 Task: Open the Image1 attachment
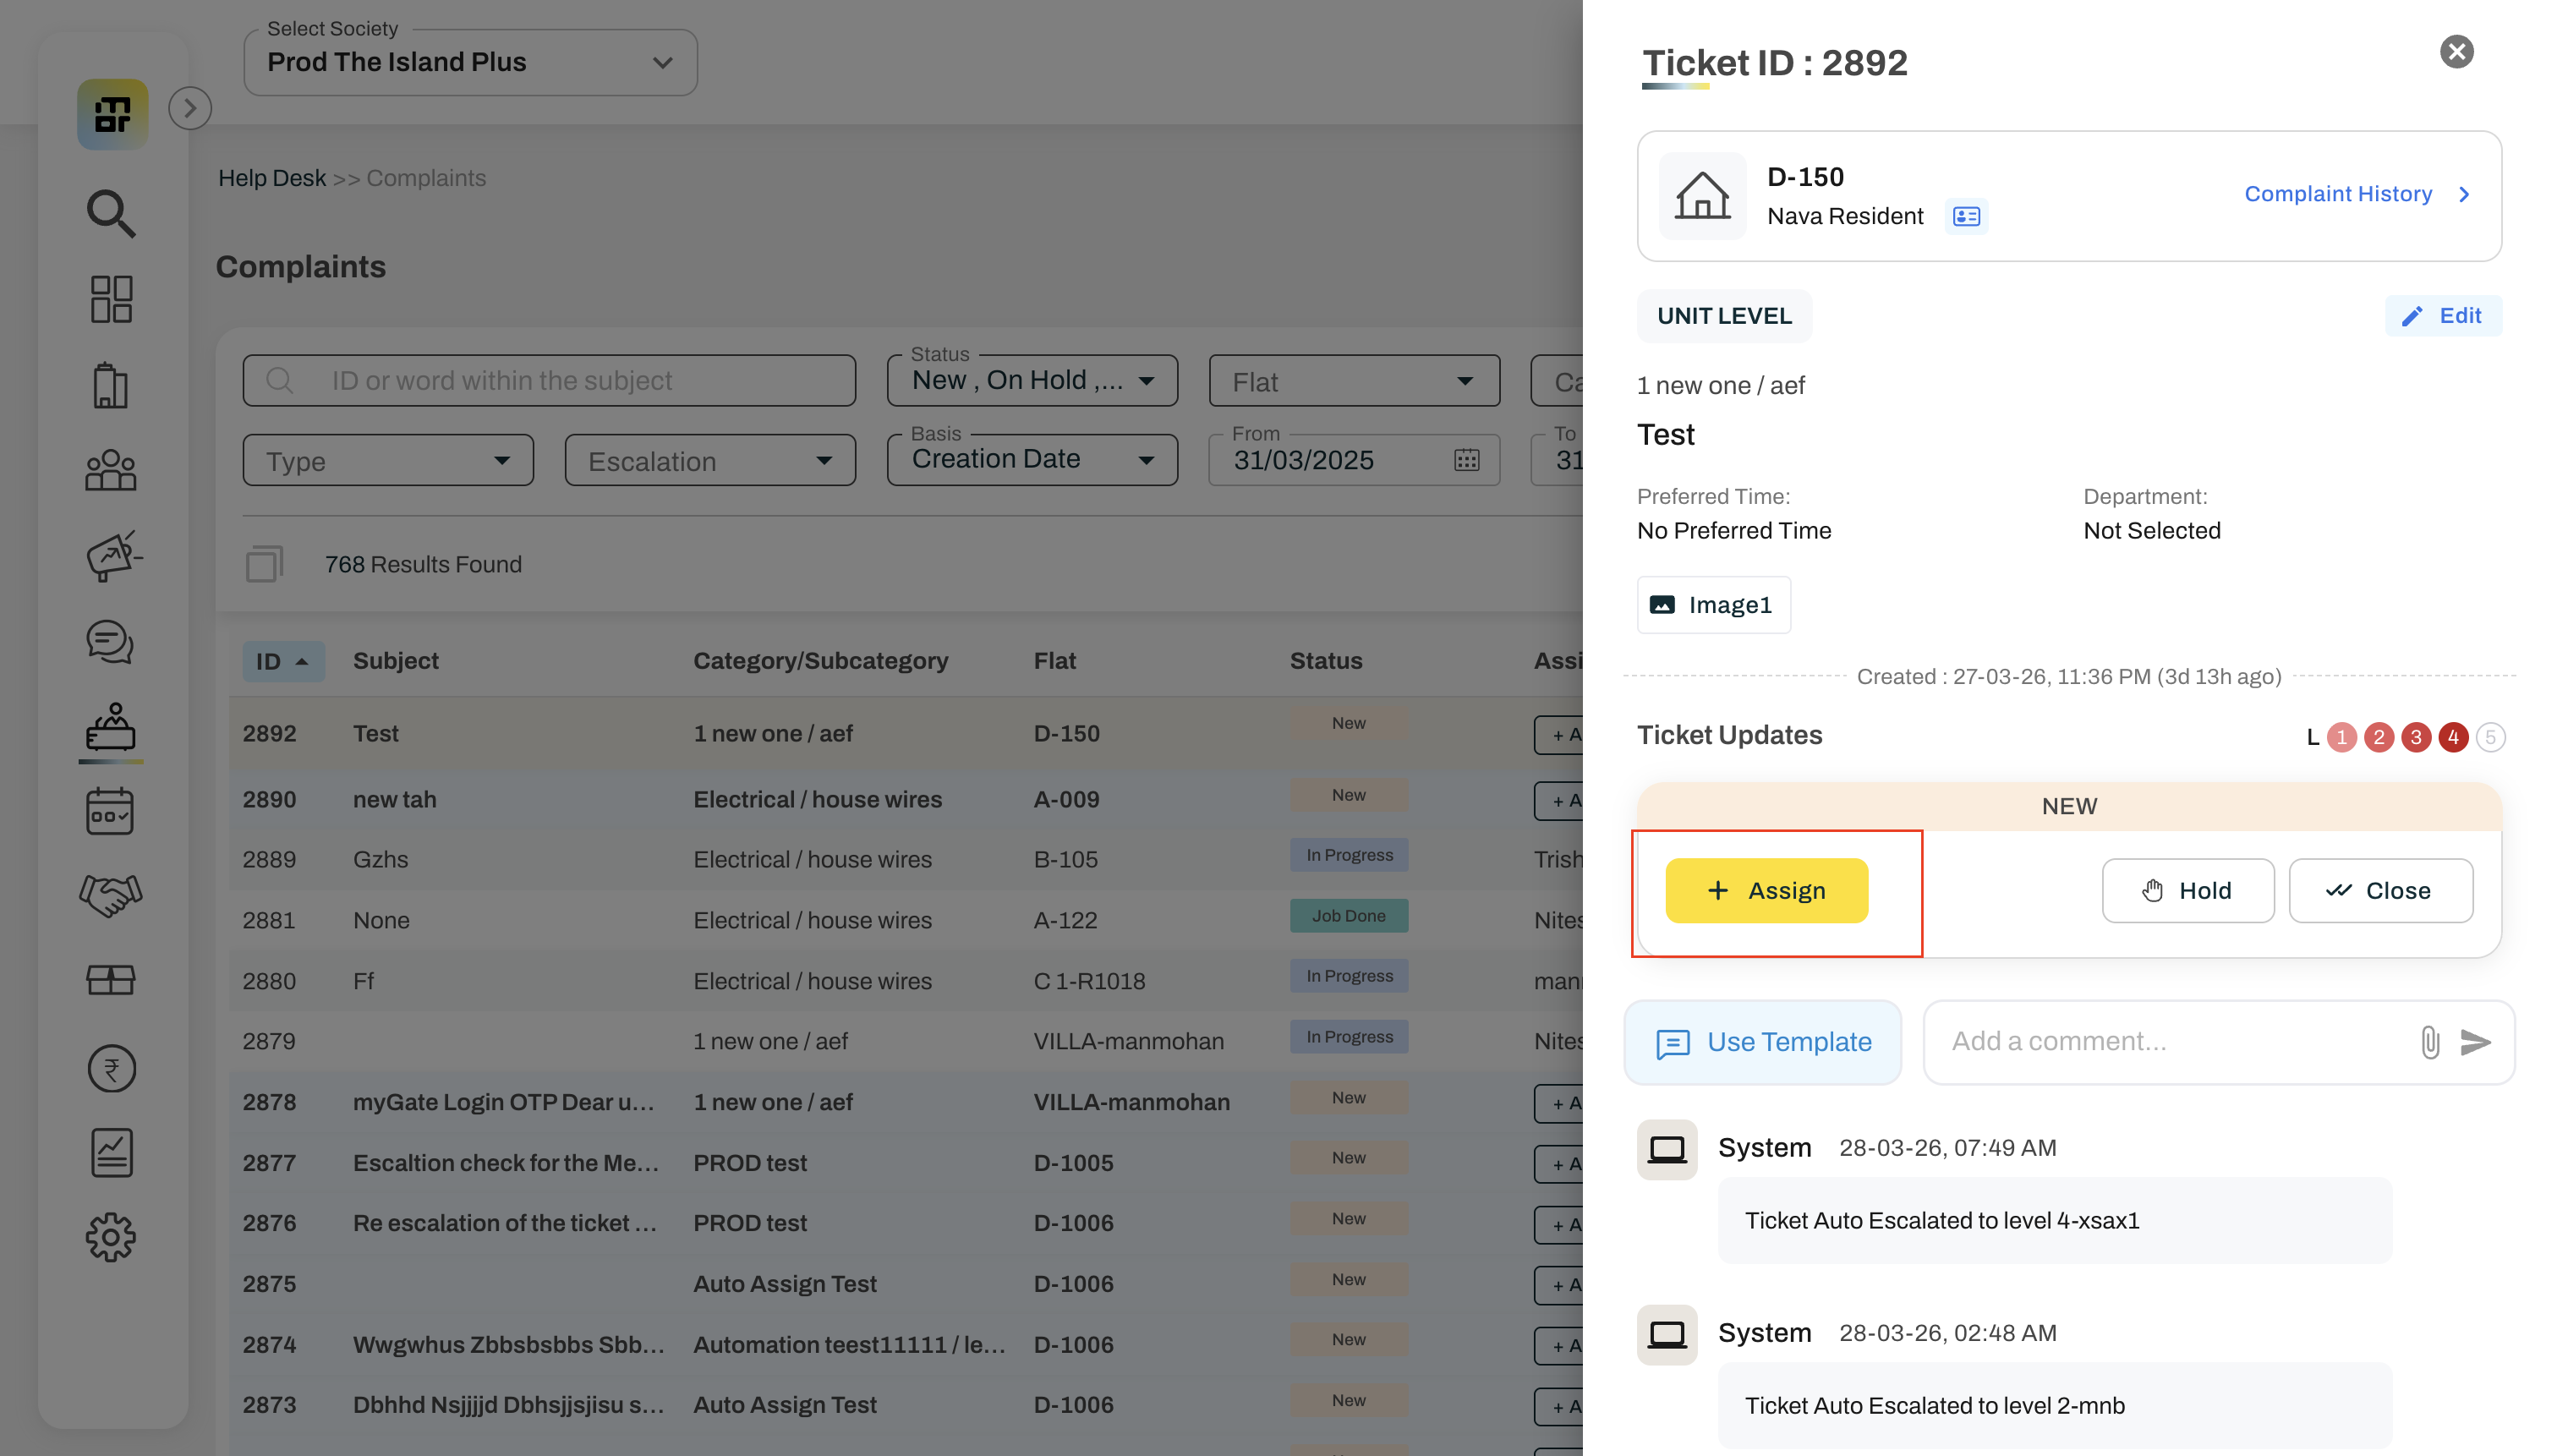tap(1714, 605)
